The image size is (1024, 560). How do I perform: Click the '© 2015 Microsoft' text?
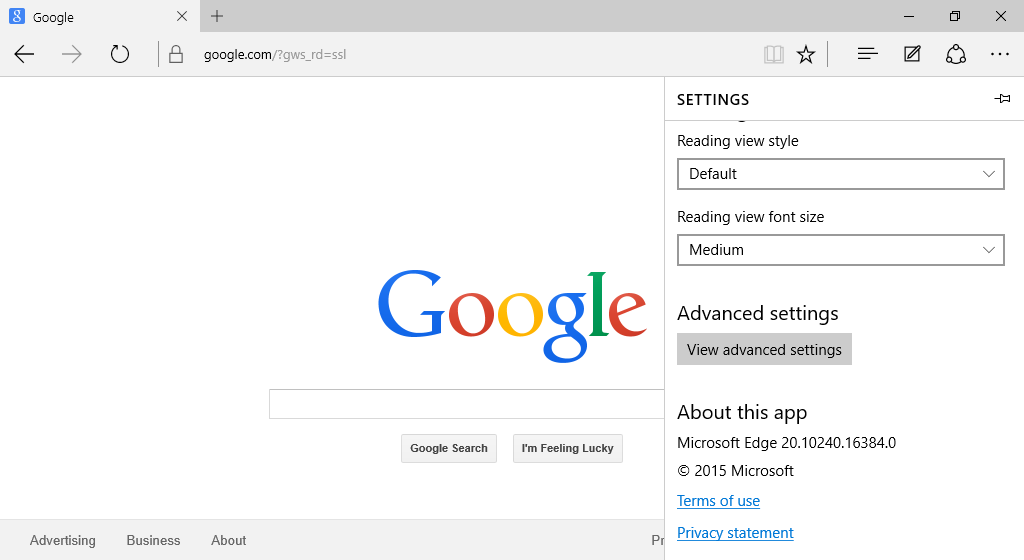735,471
